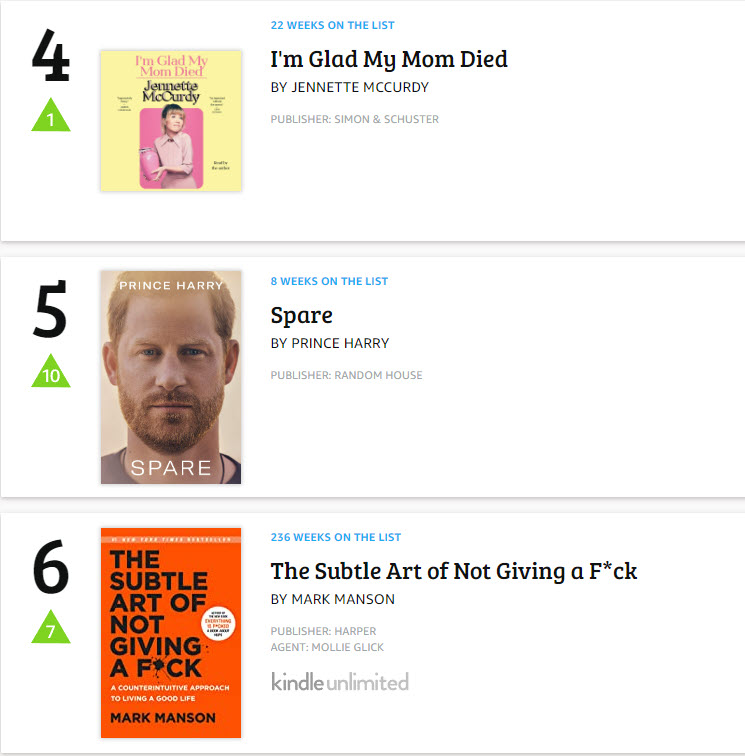Click the 236 weeks on the list label
The height and width of the screenshot is (756, 745).
335,537
